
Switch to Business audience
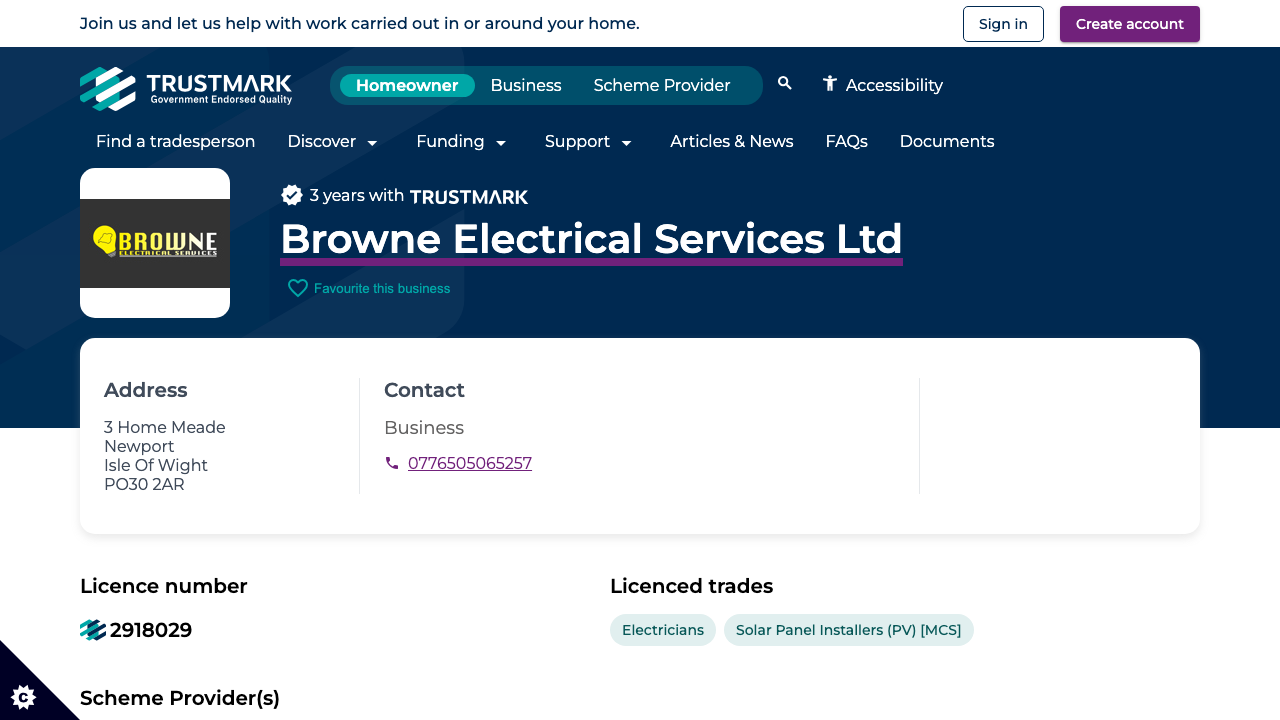(525, 85)
